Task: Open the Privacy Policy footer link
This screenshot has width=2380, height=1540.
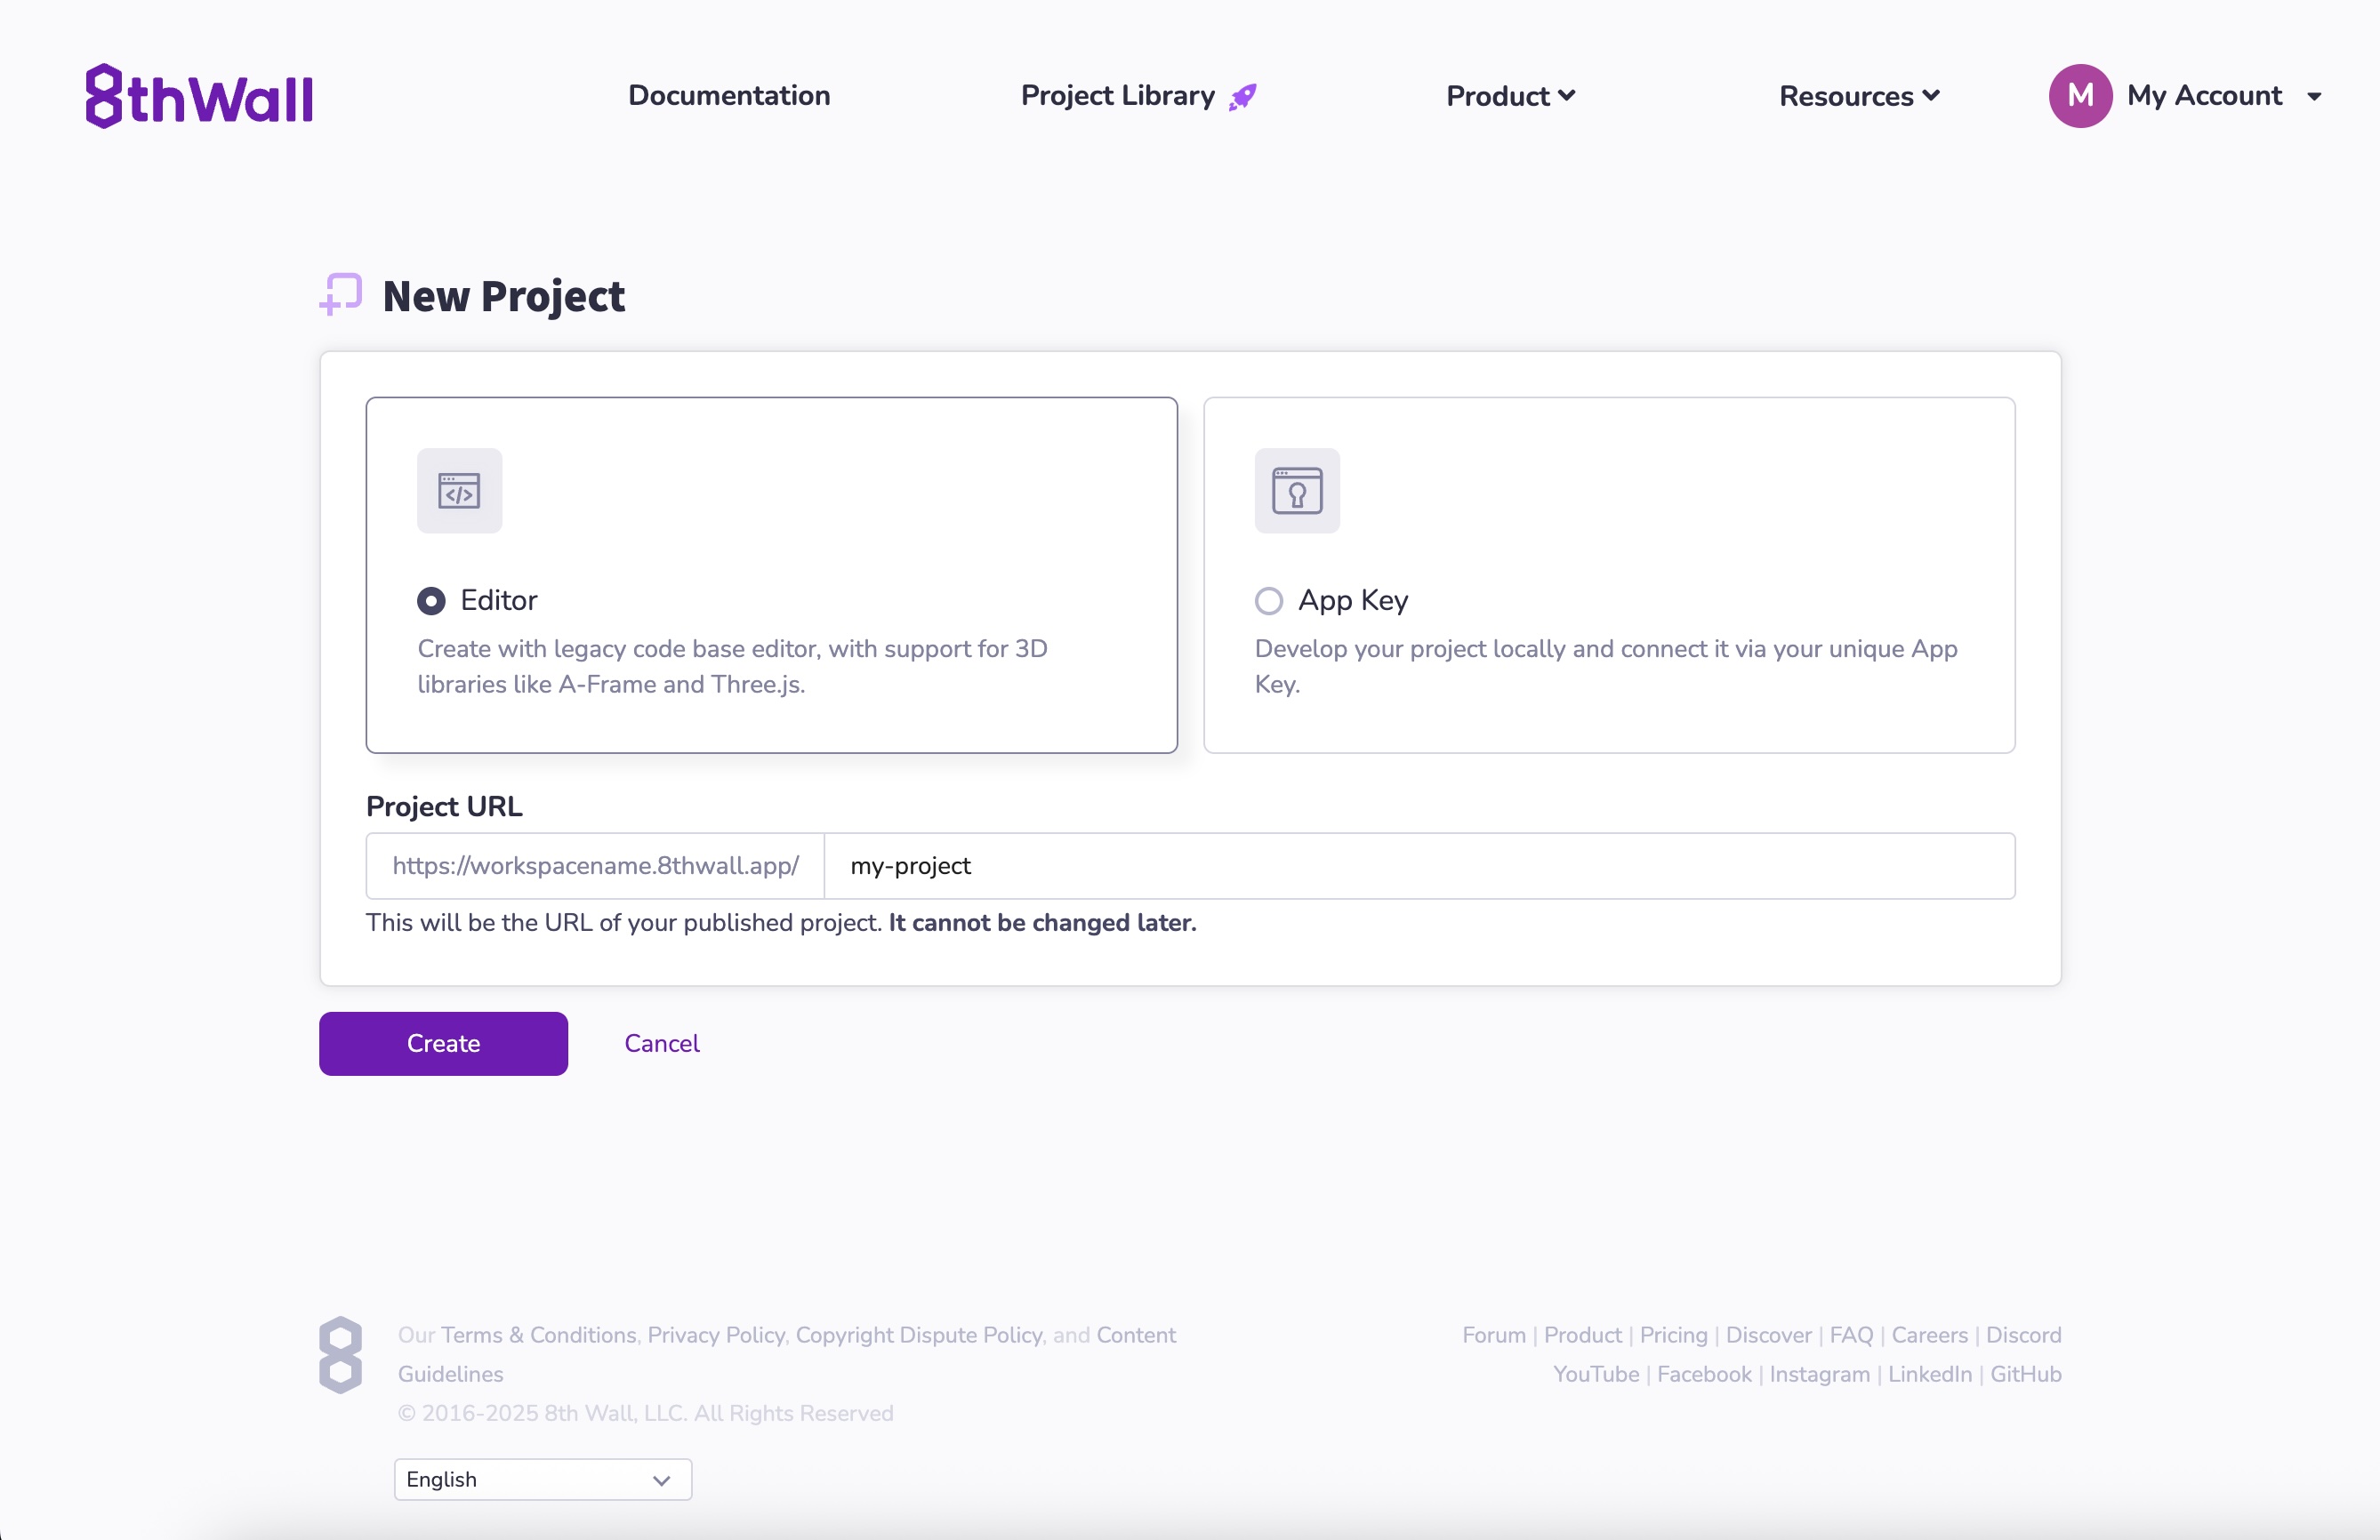Action: (715, 1334)
